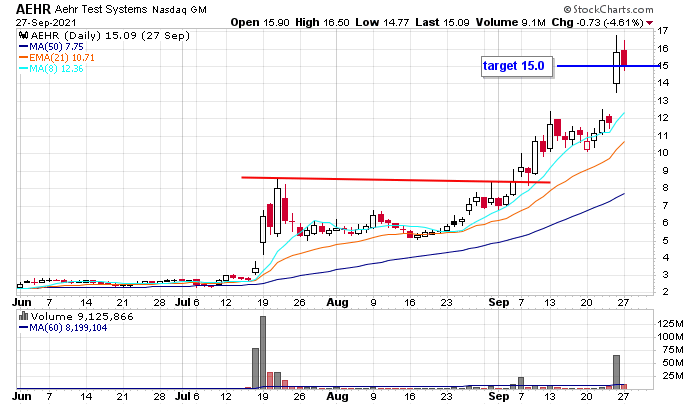700x405 pixels.
Task: Click the High 16.50 value
Action: click(x=322, y=22)
